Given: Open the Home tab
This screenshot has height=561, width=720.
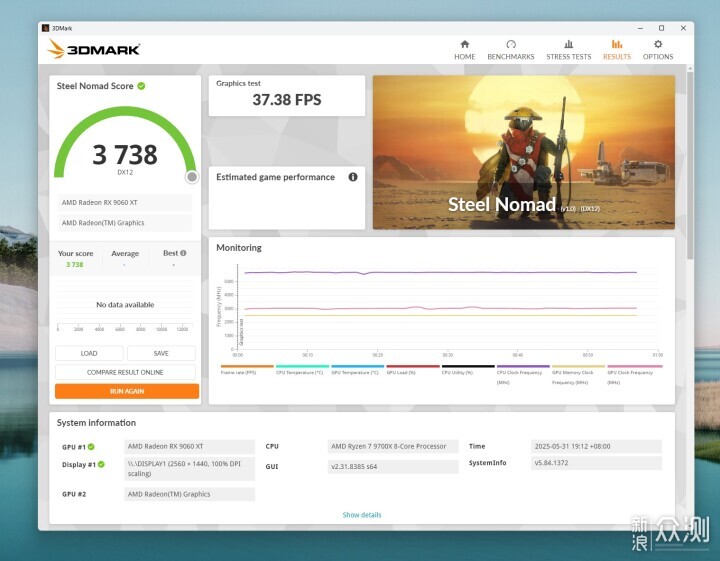Looking at the screenshot, I should pos(464,50).
